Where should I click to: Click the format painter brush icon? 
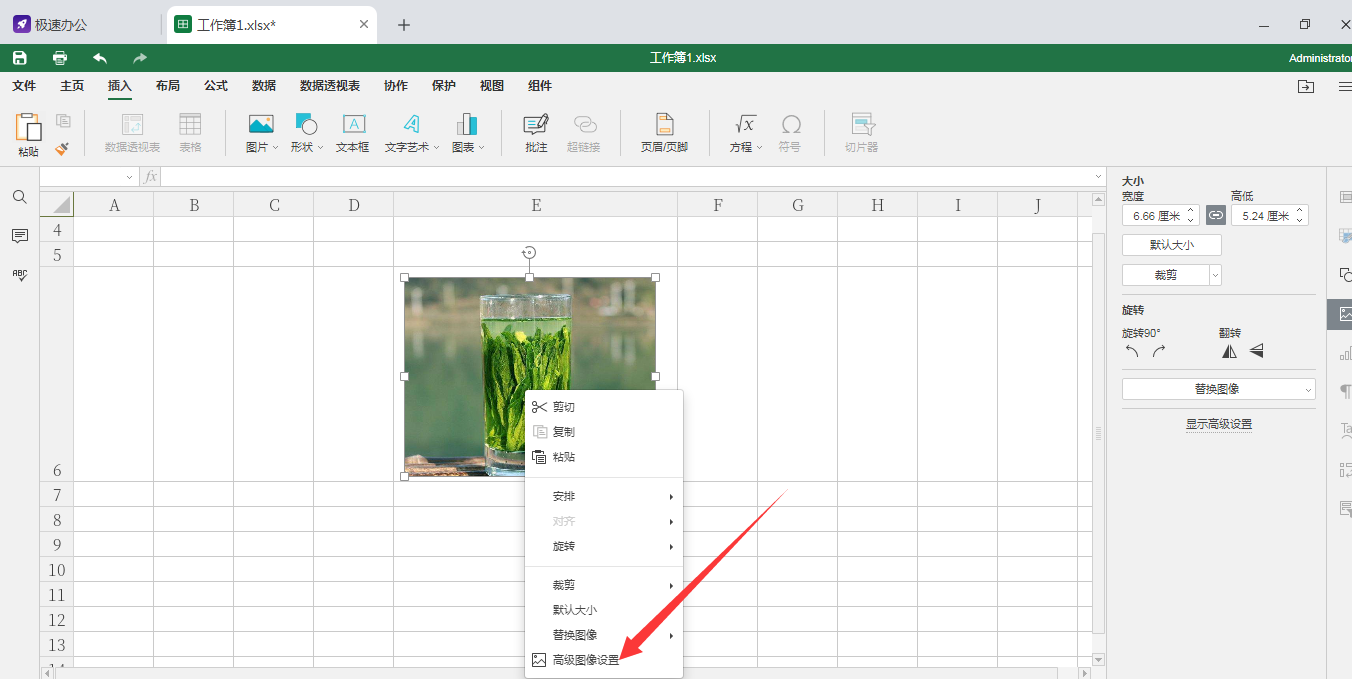[62, 149]
